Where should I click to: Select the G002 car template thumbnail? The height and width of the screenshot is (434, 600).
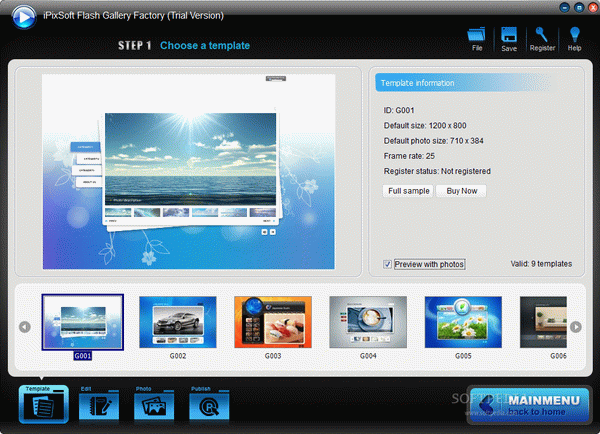pos(178,322)
